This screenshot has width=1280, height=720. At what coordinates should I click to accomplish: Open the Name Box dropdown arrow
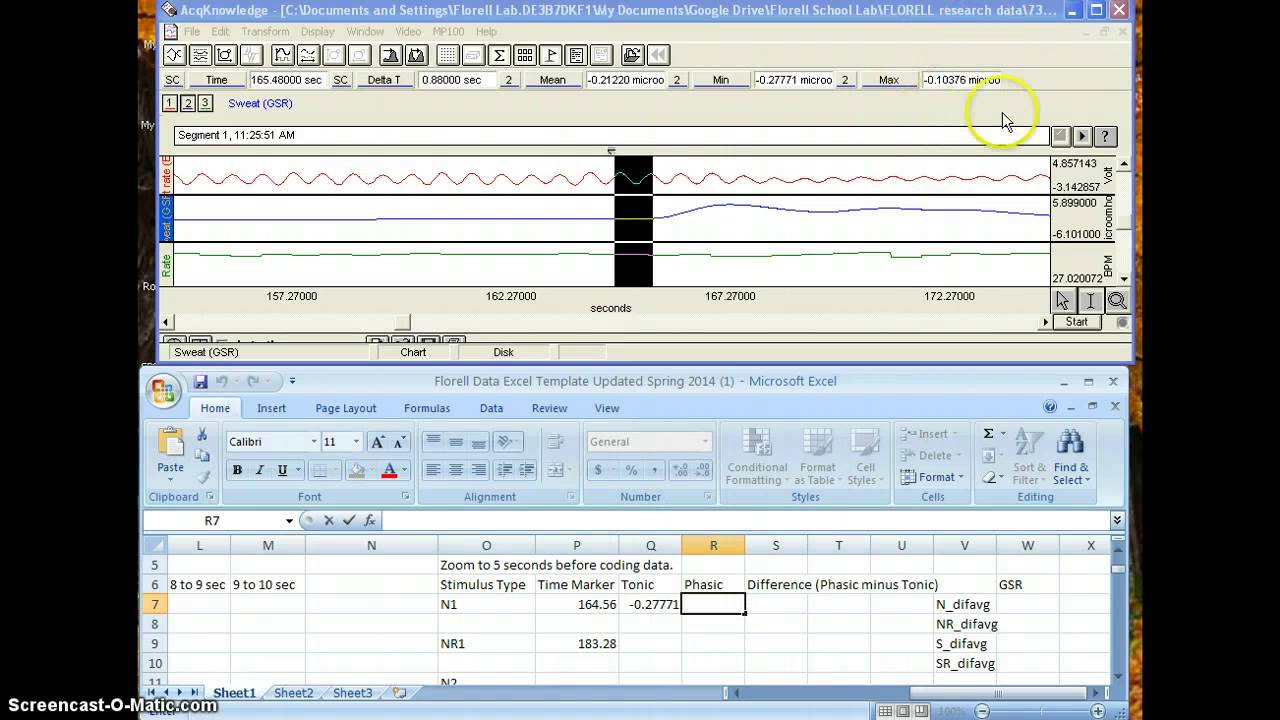(289, 521)
